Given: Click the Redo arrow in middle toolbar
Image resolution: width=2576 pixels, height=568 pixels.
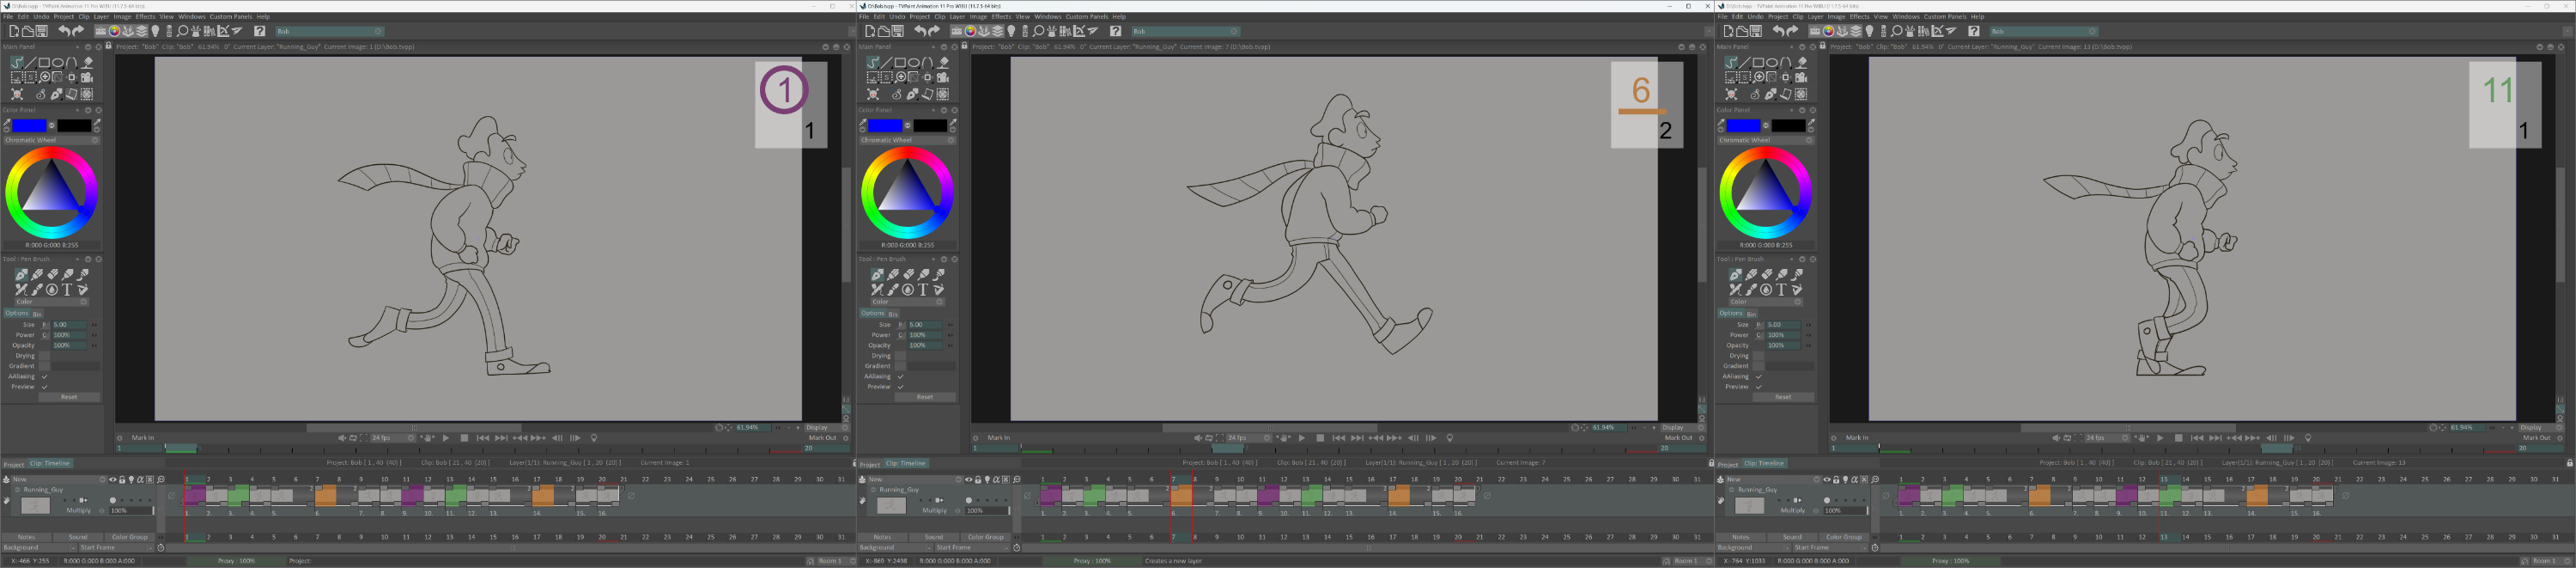Looking at the screenshot, I should pos(934,31).
